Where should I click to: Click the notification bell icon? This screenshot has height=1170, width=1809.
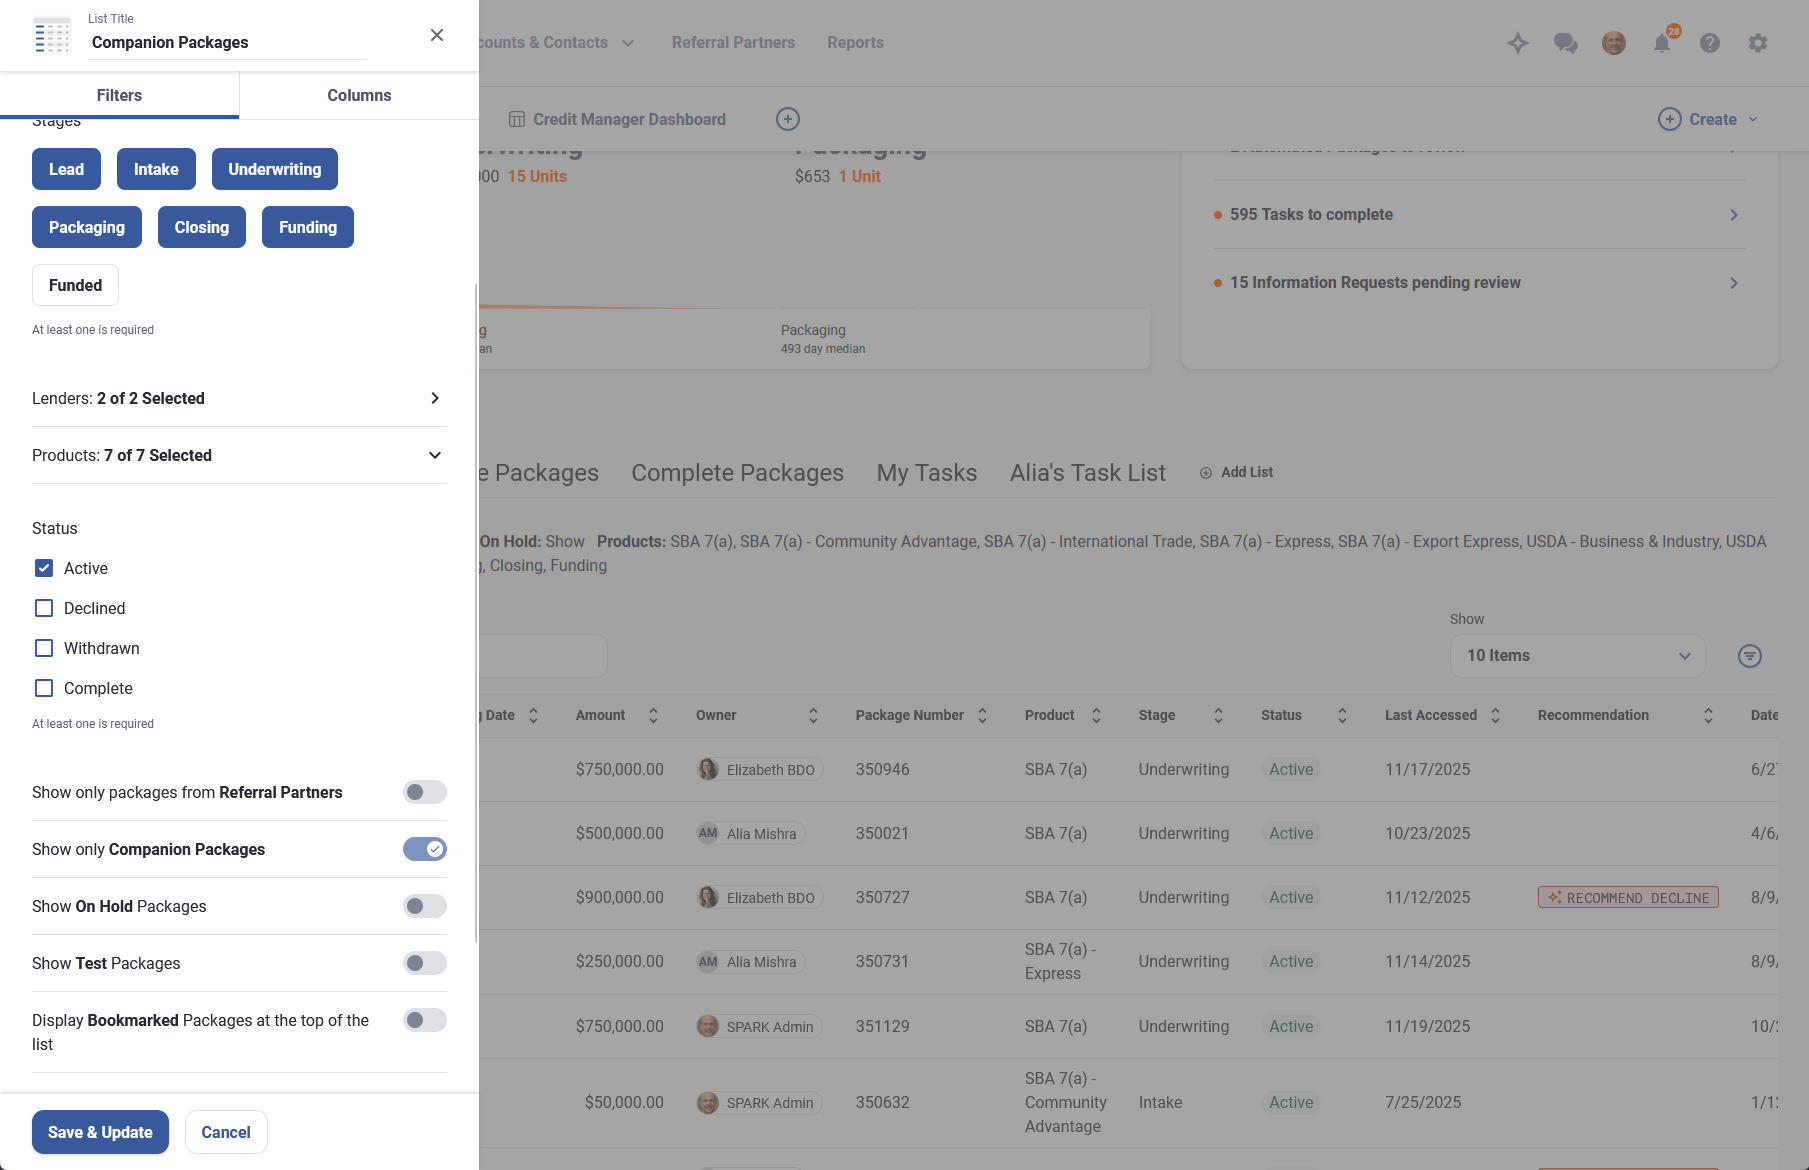click(x=1661, y=43)
